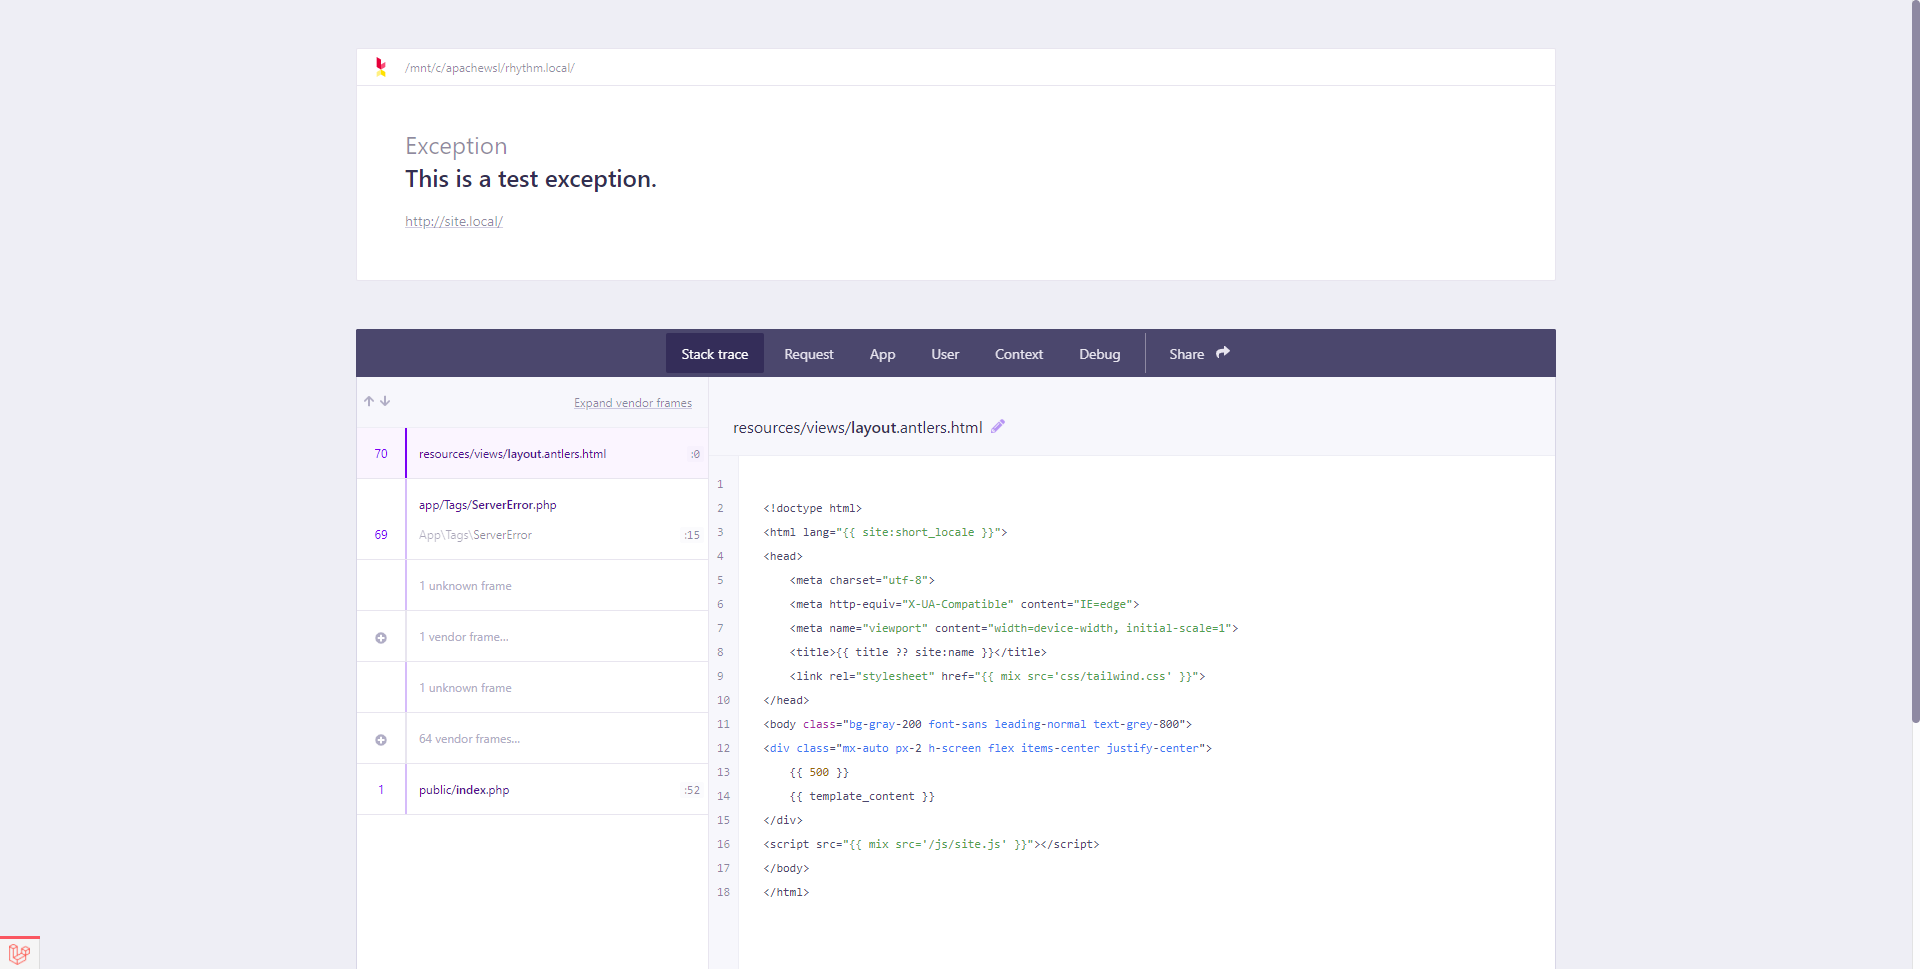Open the Context tab

(1019, 354)
